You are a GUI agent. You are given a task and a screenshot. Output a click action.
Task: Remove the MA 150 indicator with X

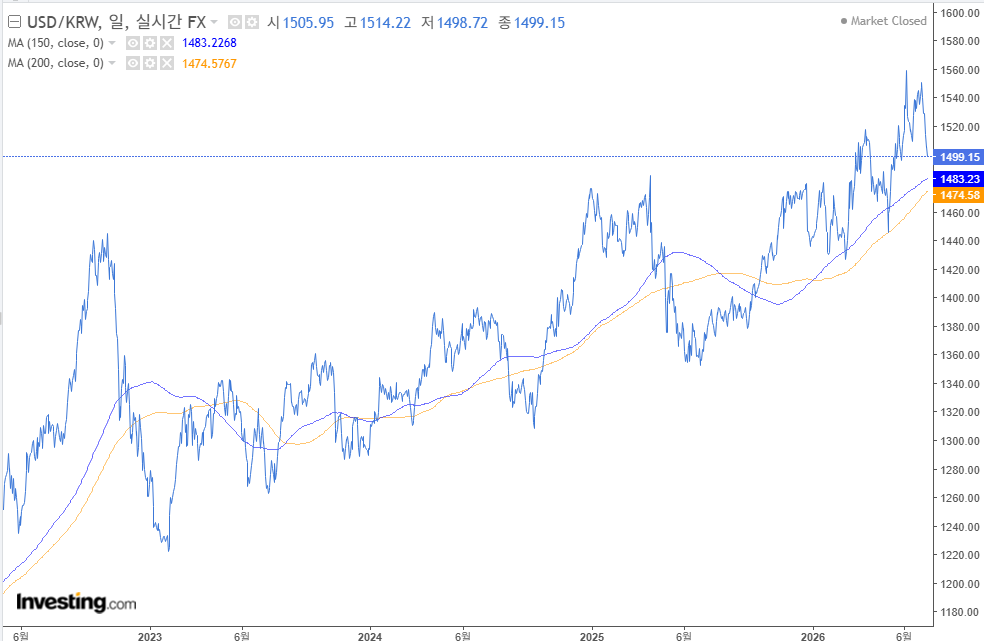tap(166, 43)
